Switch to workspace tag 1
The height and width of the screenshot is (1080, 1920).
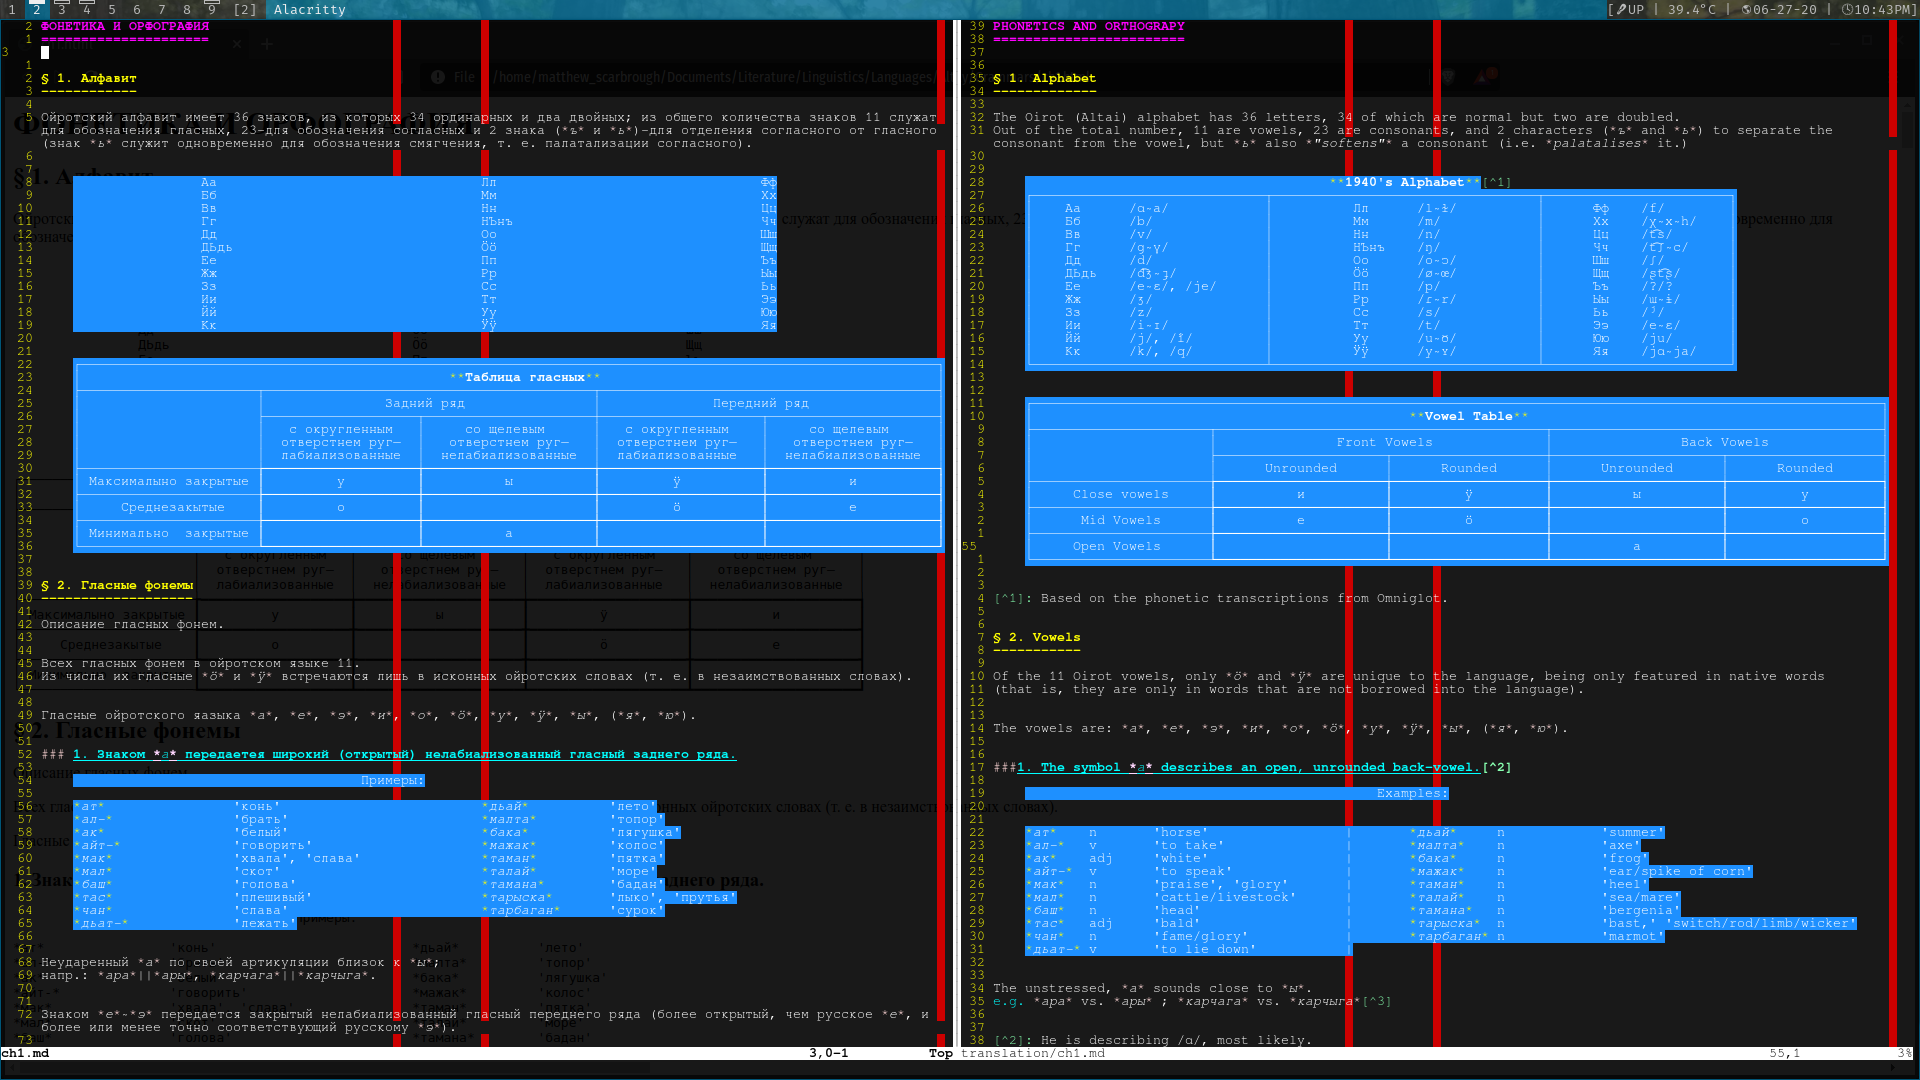[12, 10]
